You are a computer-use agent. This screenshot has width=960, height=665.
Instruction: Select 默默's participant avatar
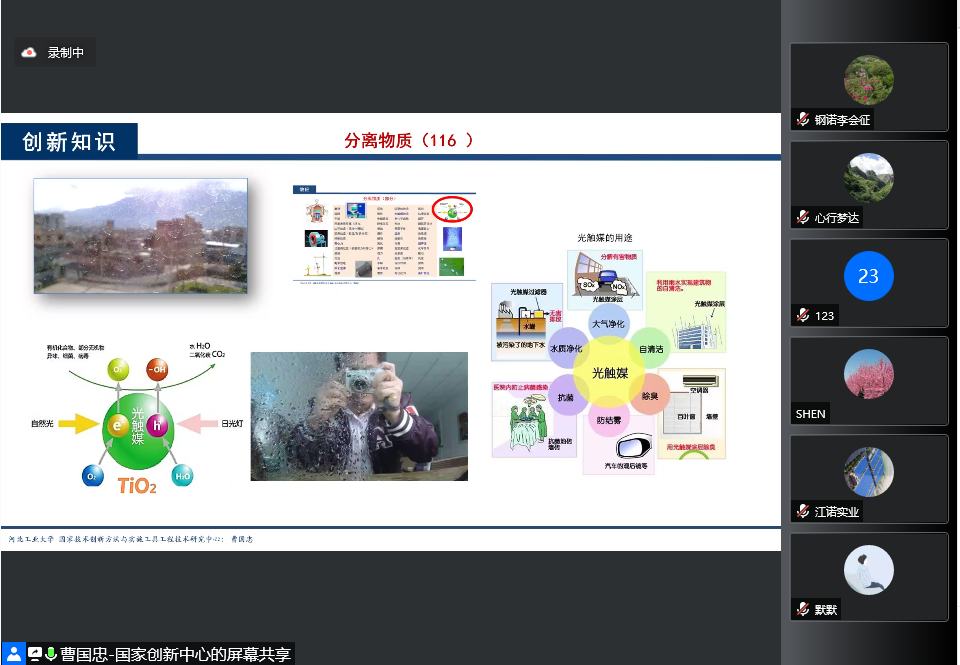click(868, 570)
